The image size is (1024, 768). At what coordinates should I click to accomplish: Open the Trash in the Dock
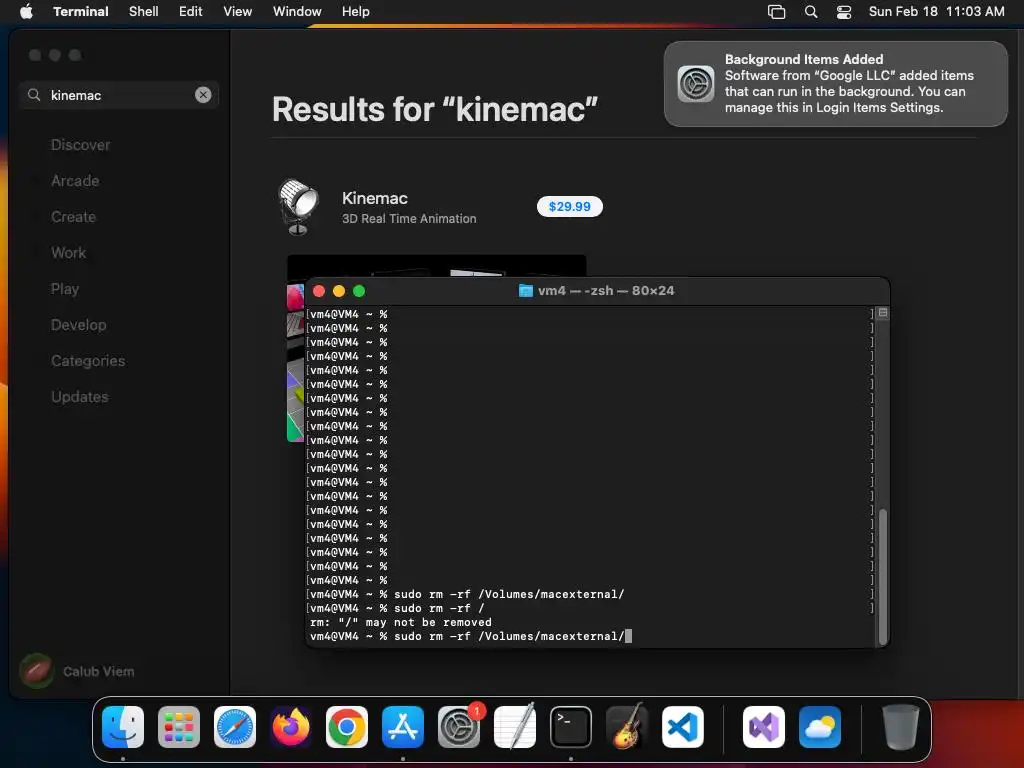(x=901, y=727)
